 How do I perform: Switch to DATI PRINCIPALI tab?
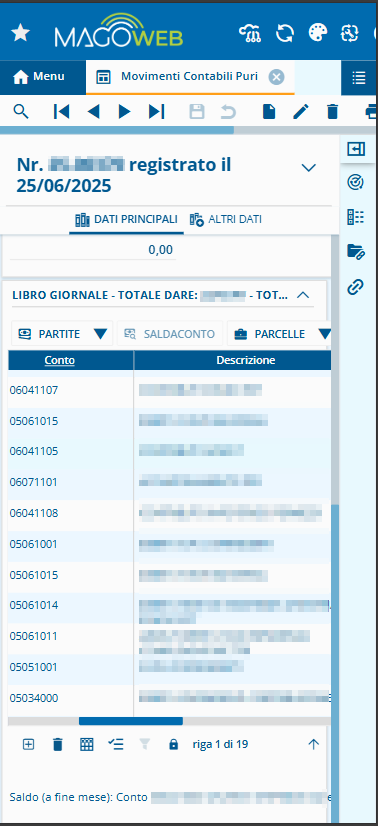(x=126, y=220)
